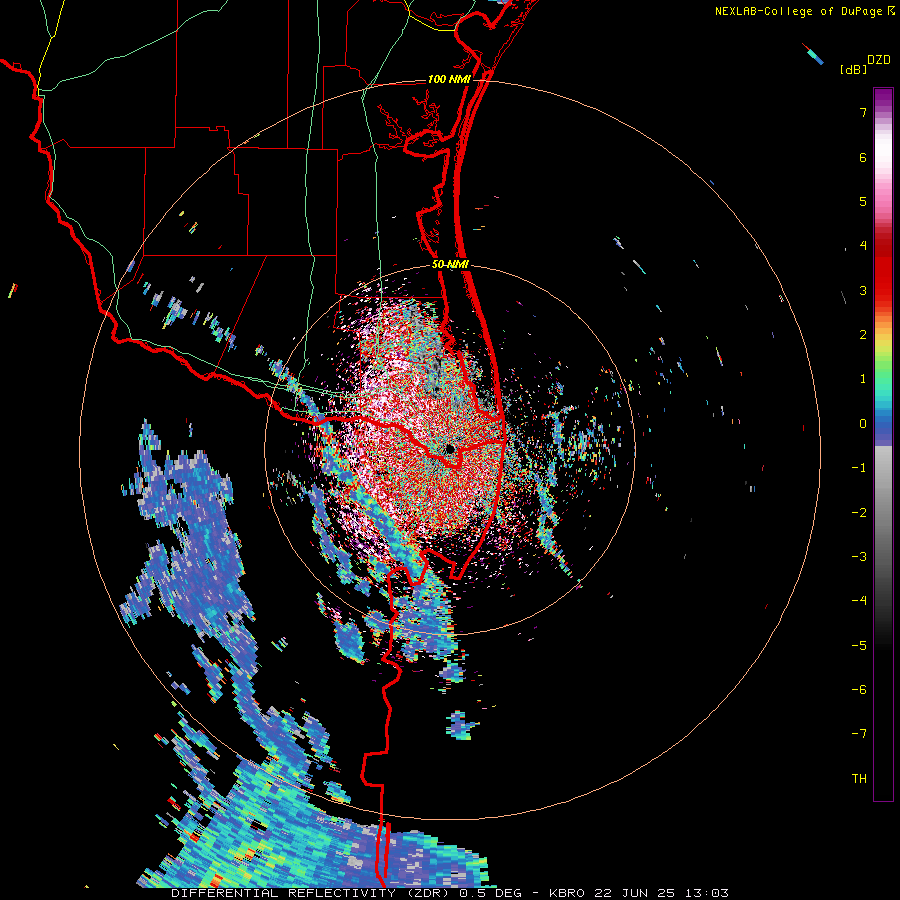Click the -4 value on the color scale

coord(859,600)
